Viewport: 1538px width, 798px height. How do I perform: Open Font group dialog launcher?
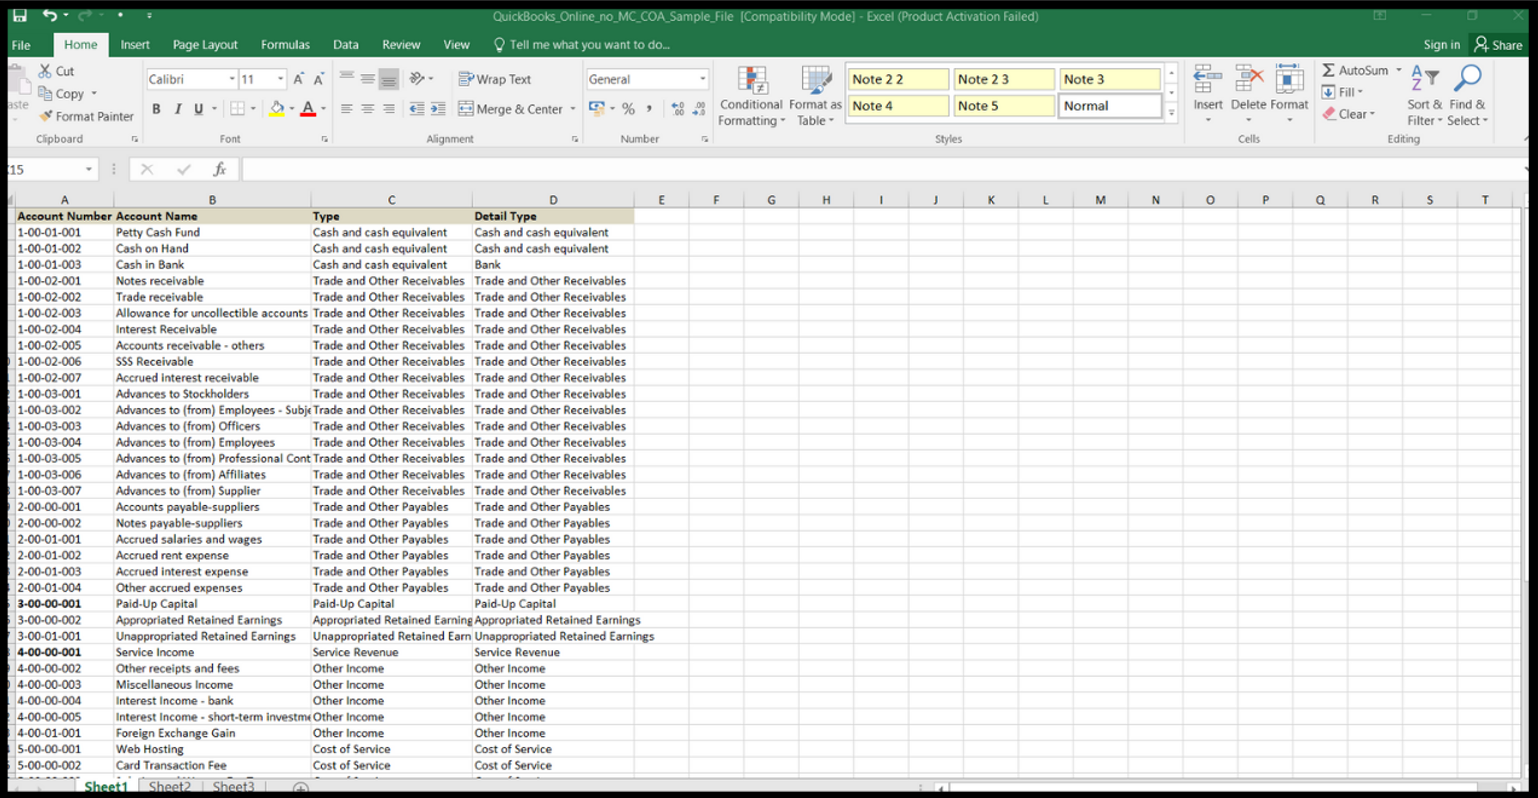pos(324,139)
